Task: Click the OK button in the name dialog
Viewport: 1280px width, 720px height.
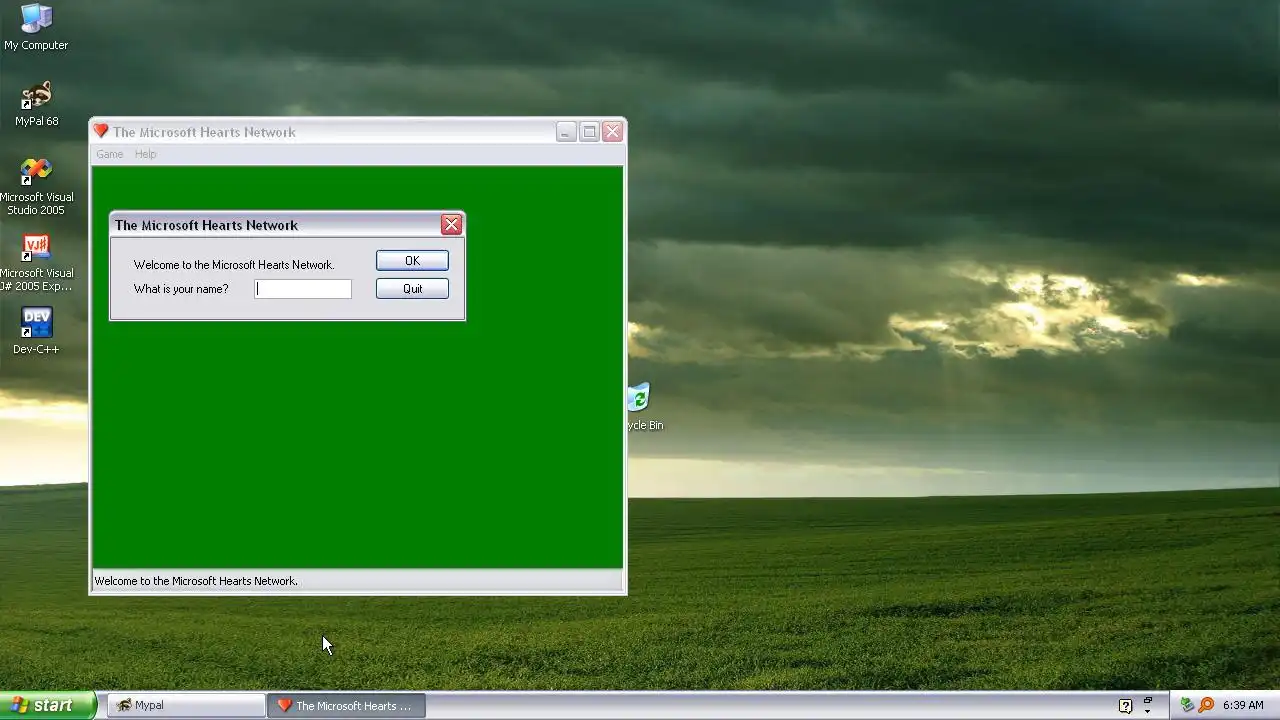Action: click(412, 261)
